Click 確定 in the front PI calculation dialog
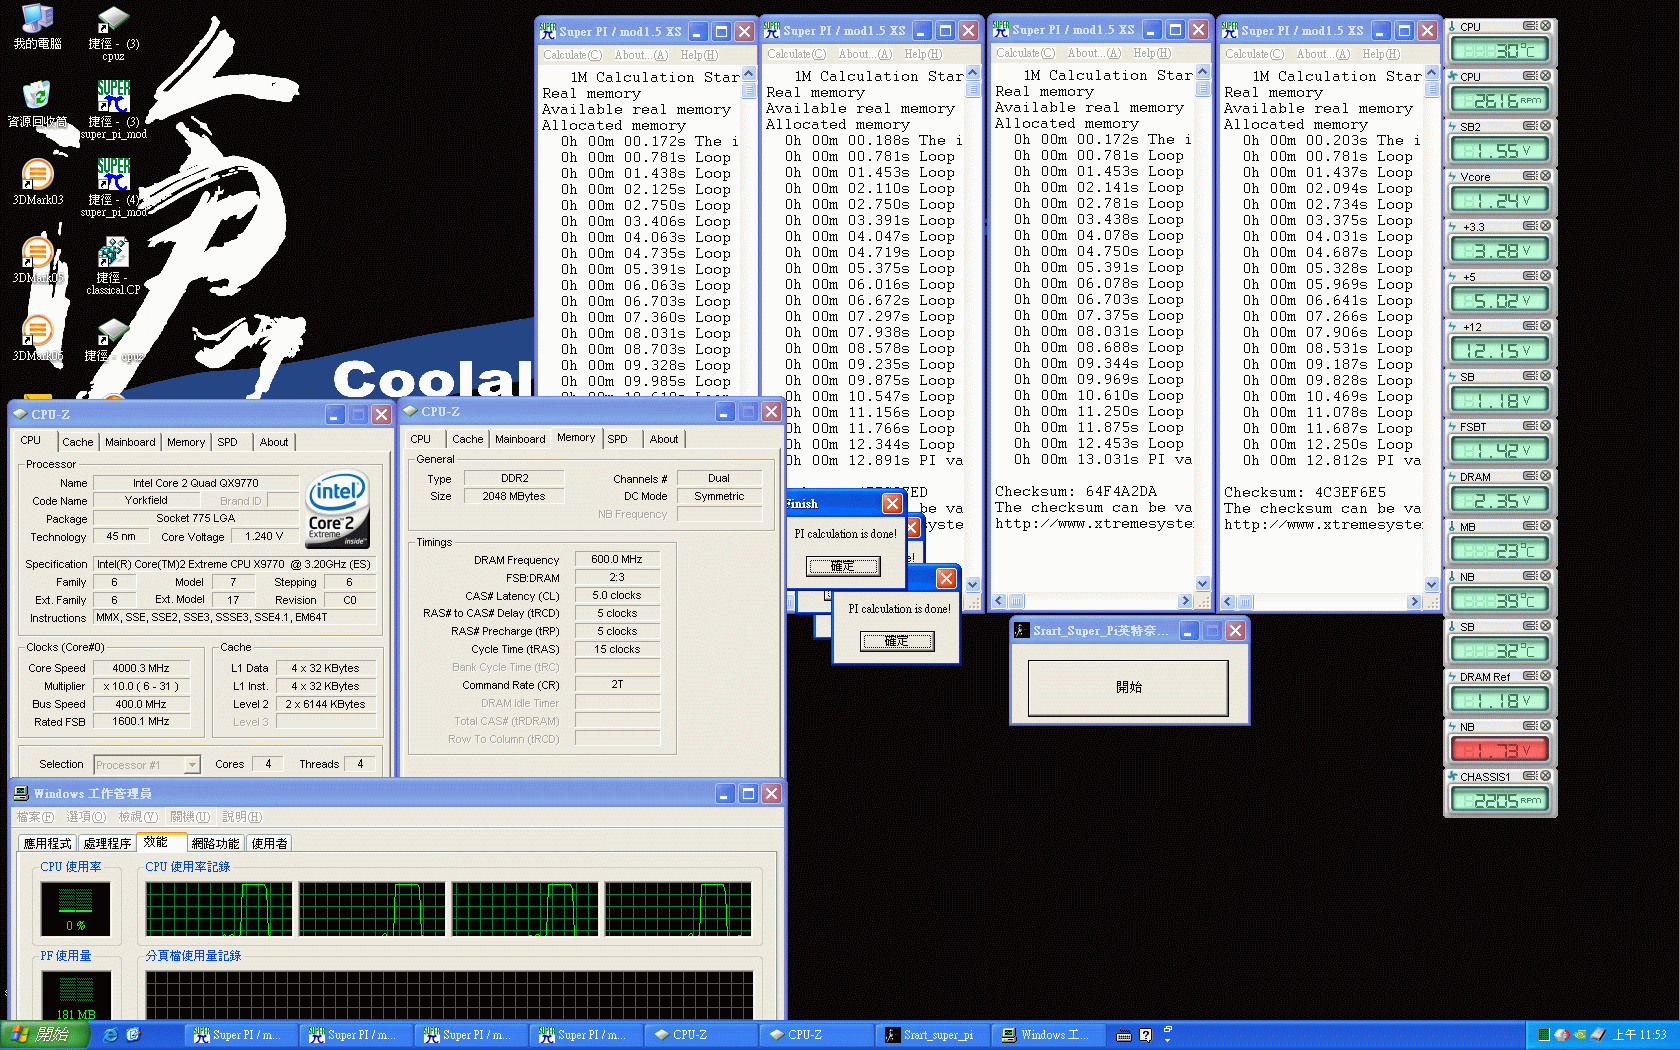This screenshot has width=1680, height=1050. 897,641
